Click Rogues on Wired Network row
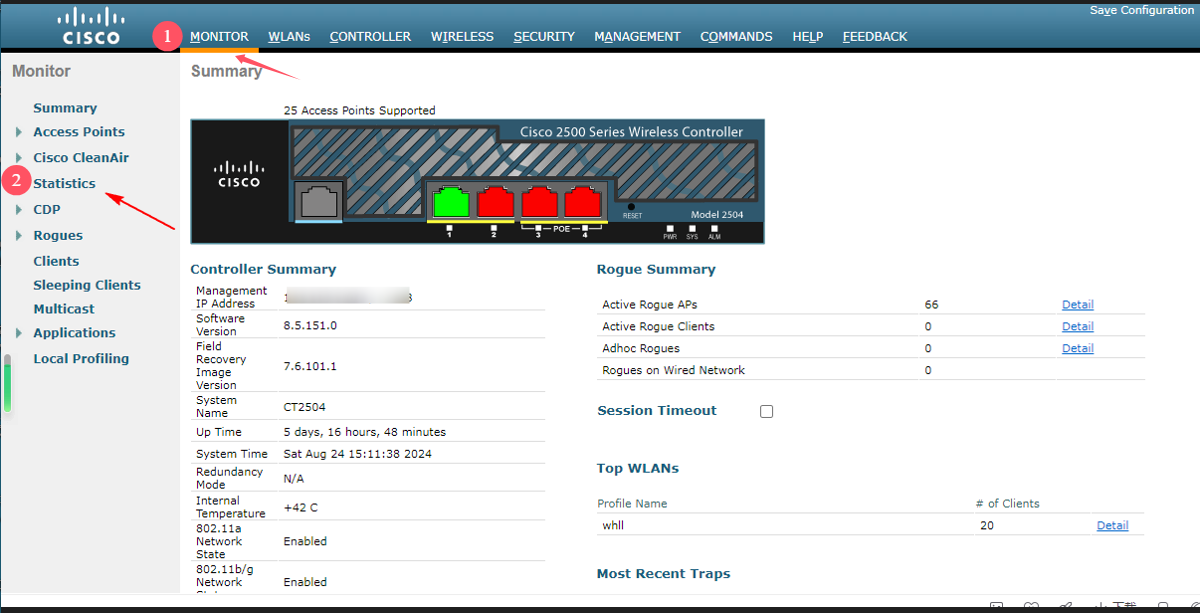The width and height of the screenshot is (1200, 613). click(x=870, y=371)
